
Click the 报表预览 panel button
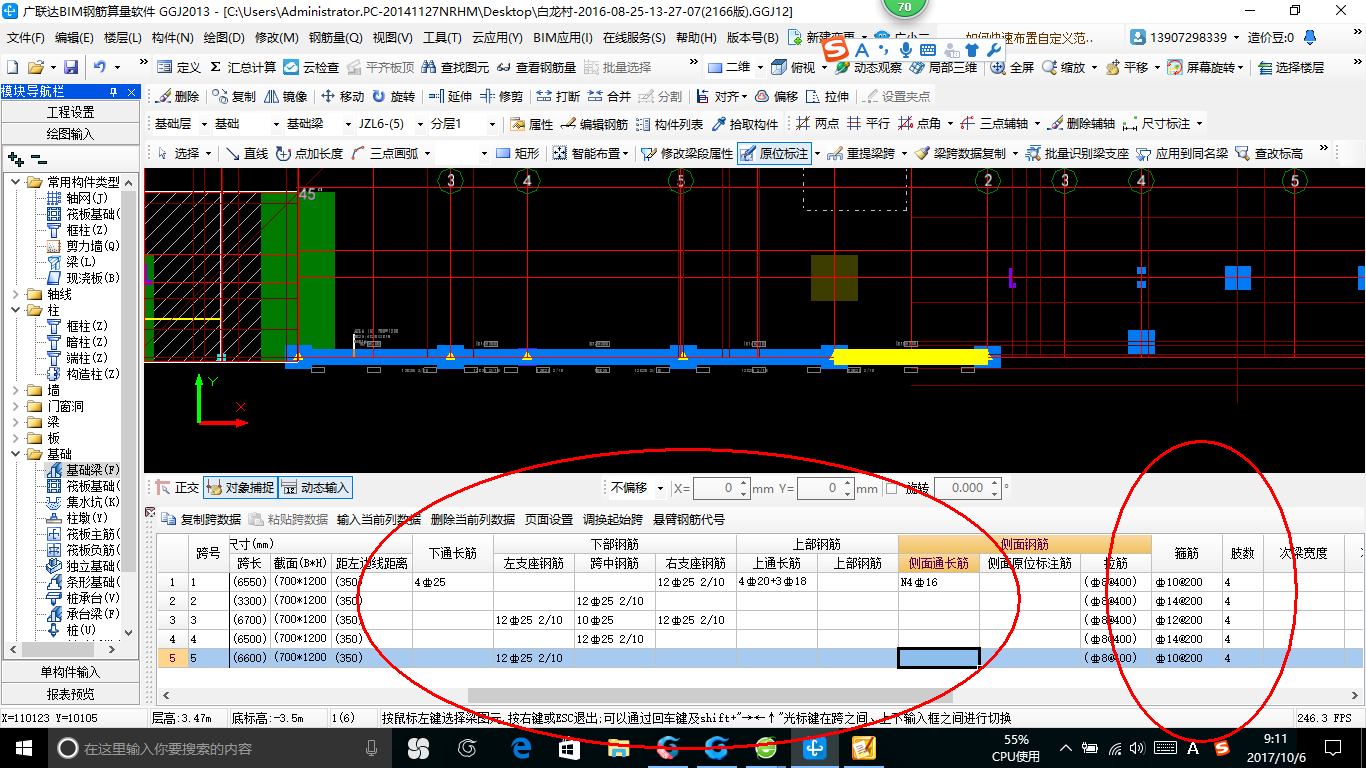coord(71,693)
